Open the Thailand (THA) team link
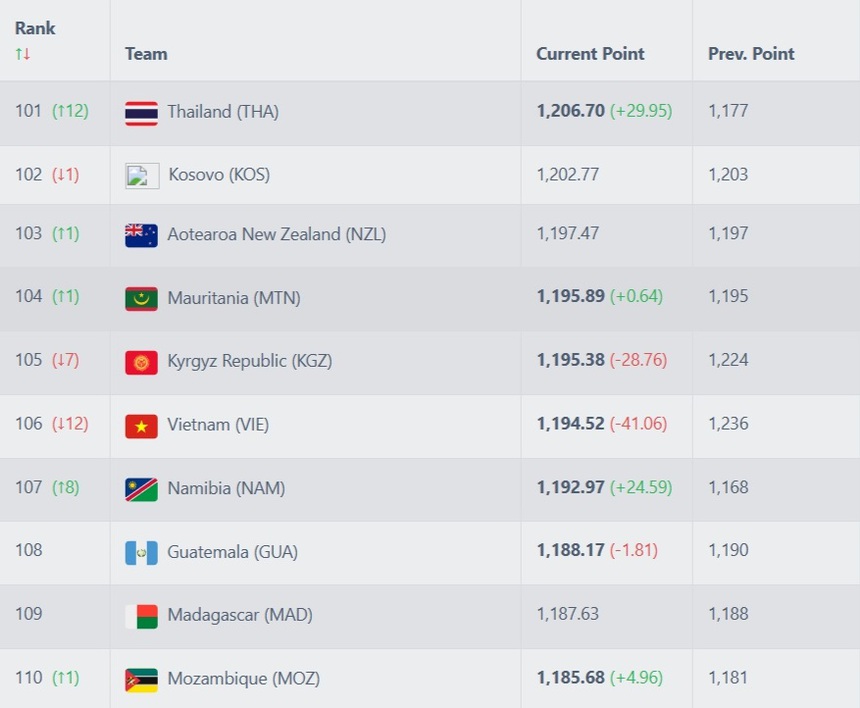 coord(223,112)
